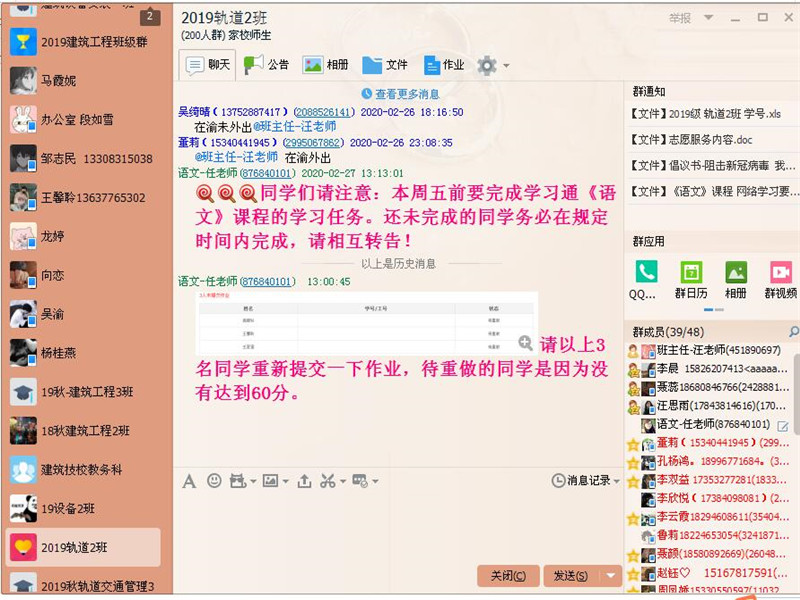This screenshot has height=600, width=800.
Task: Click the upload file icon
Action: pyautogui.click(x=304, y=481)
